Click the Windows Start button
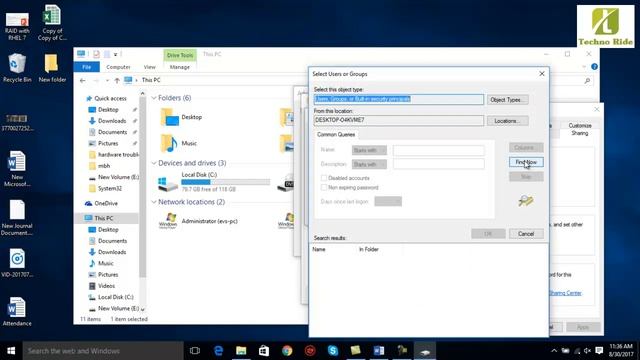Image resolution: width=640 pixels, height=360 pixels. (11, 351)
